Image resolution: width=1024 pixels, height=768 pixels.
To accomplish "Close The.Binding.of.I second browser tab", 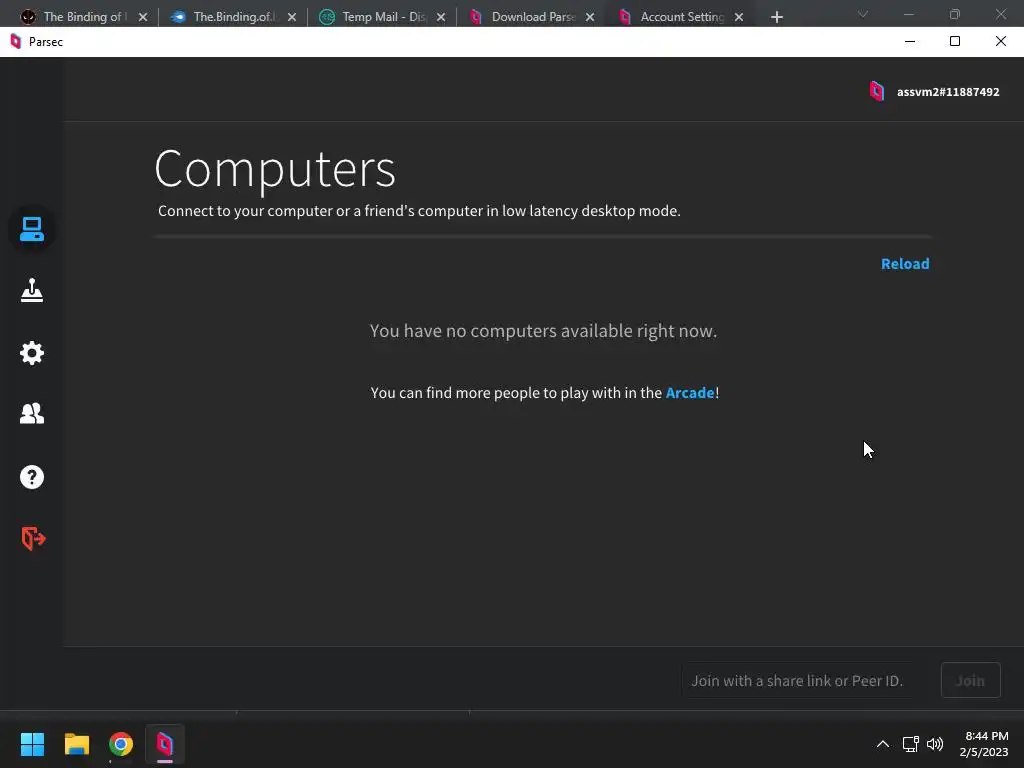I will click(x=292, y=18).
